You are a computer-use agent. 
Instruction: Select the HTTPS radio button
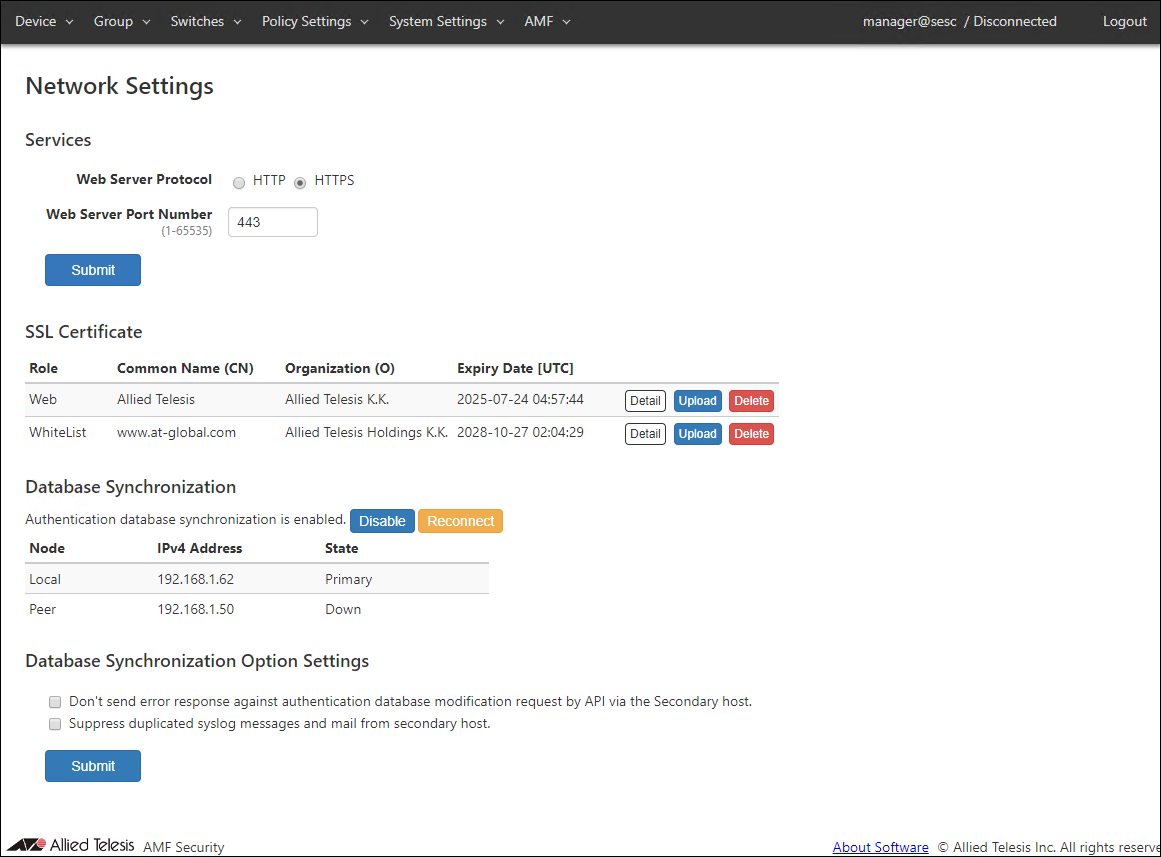point(300,182)
